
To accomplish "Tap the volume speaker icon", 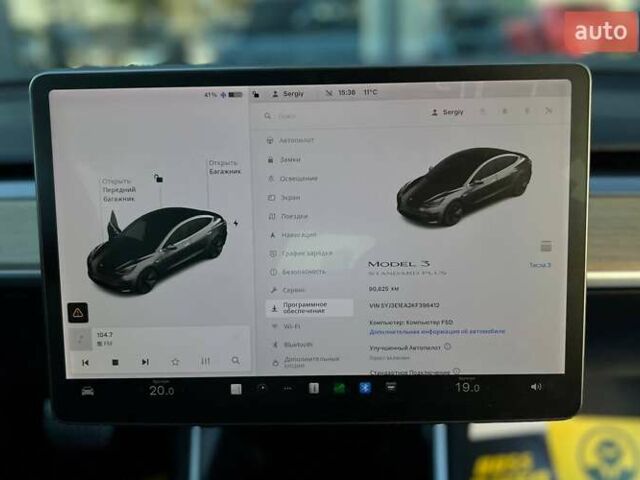I will (536, 387).
